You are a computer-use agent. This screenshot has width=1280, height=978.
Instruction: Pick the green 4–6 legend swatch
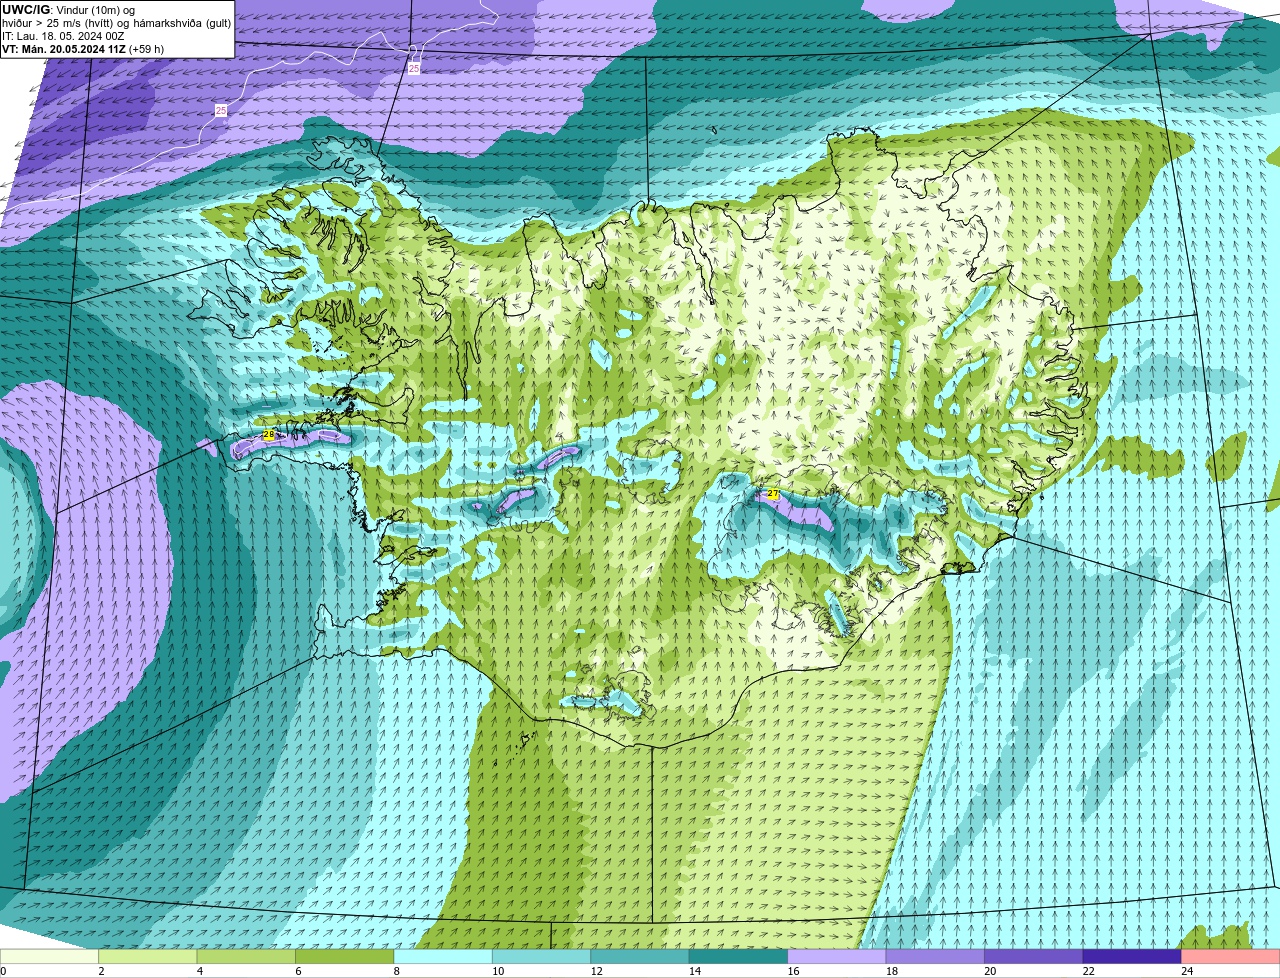pyautogui.click(x=246, y=956)
